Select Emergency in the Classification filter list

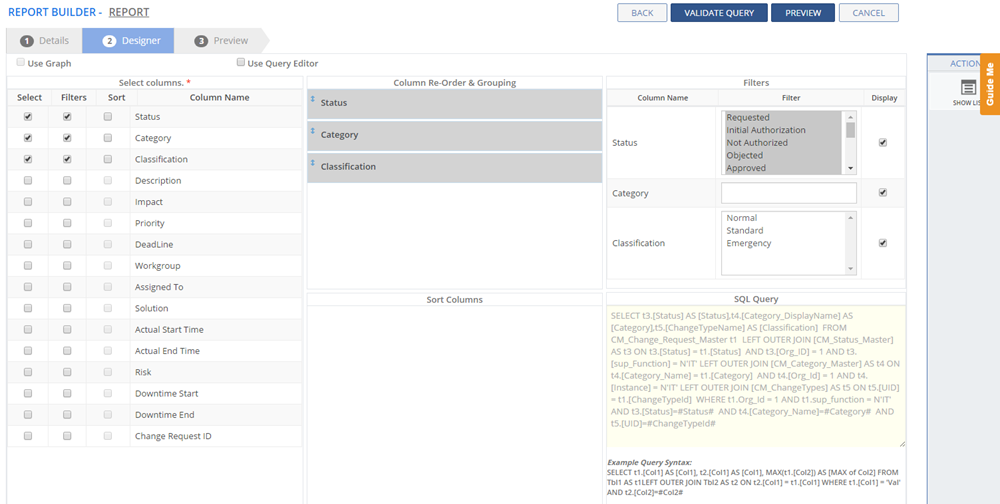click(748, 243)
